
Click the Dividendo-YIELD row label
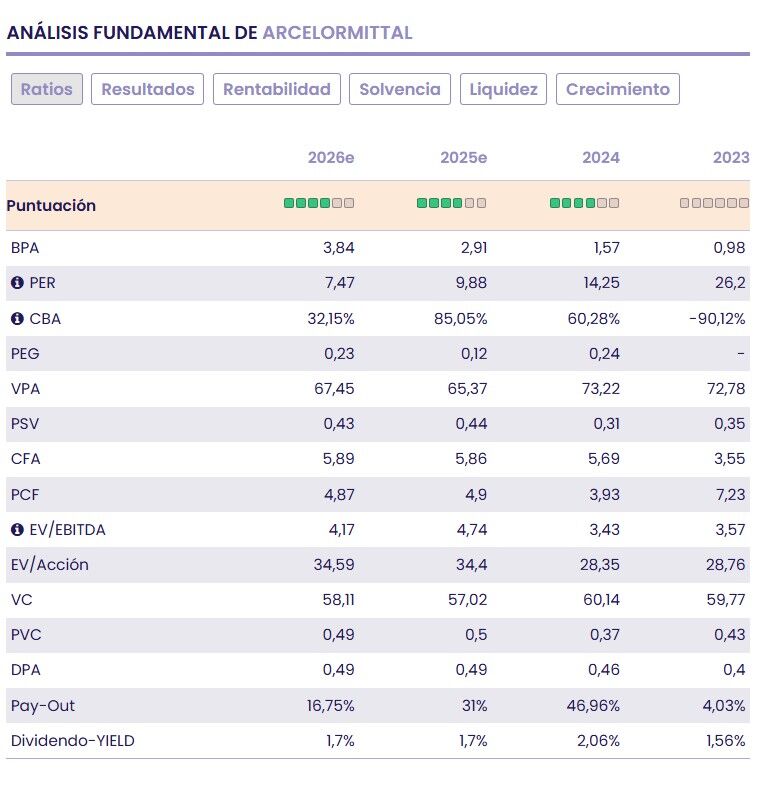pyautogui.click(x=72, y=741)
